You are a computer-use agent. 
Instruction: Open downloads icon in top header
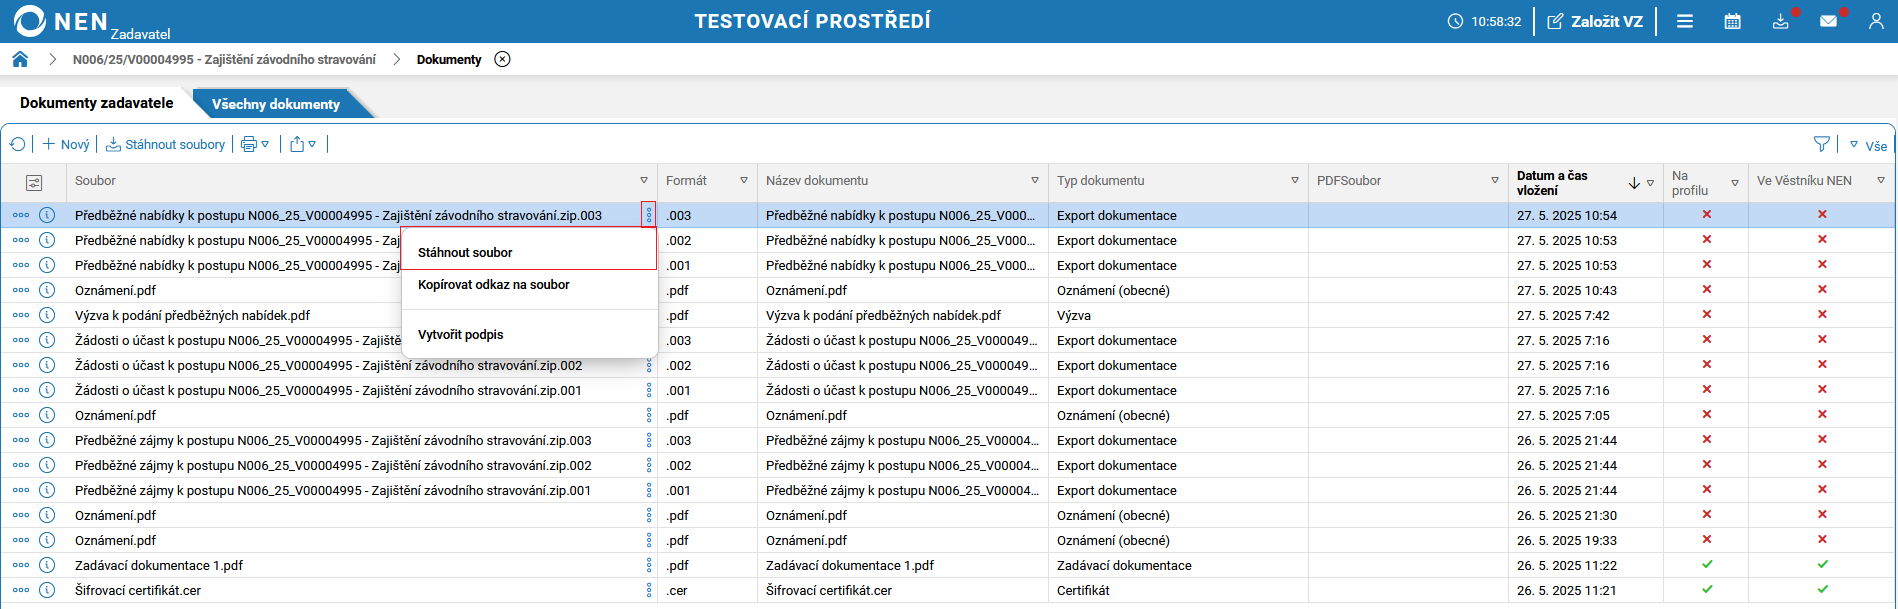1781,21
